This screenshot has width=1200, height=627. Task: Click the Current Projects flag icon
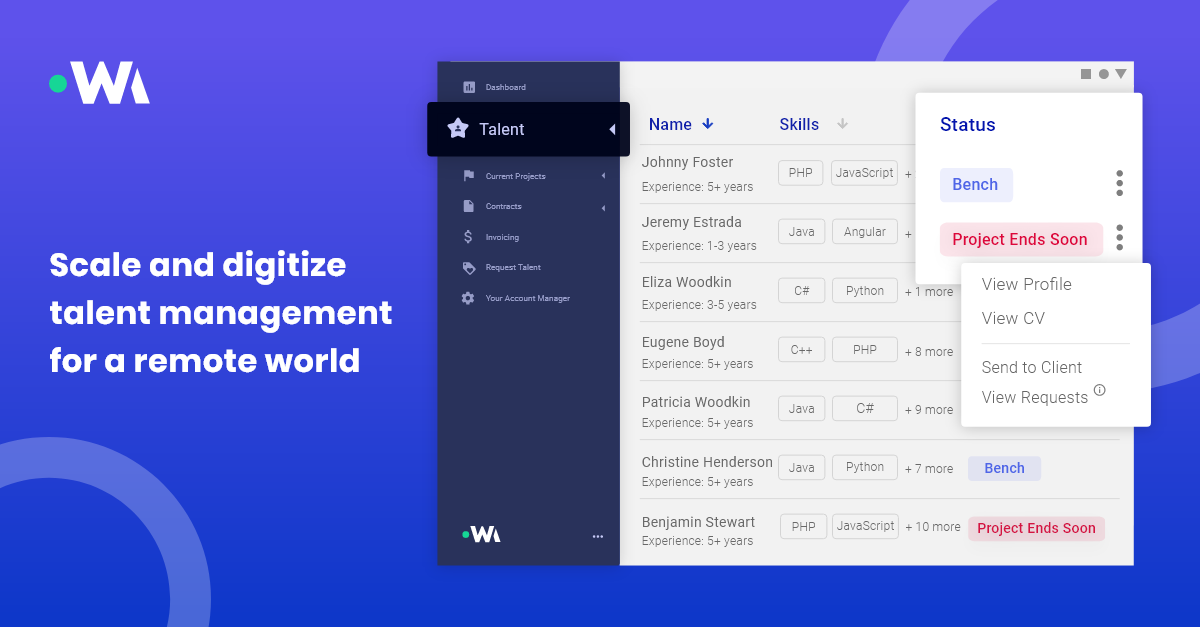tap(469, 176)
